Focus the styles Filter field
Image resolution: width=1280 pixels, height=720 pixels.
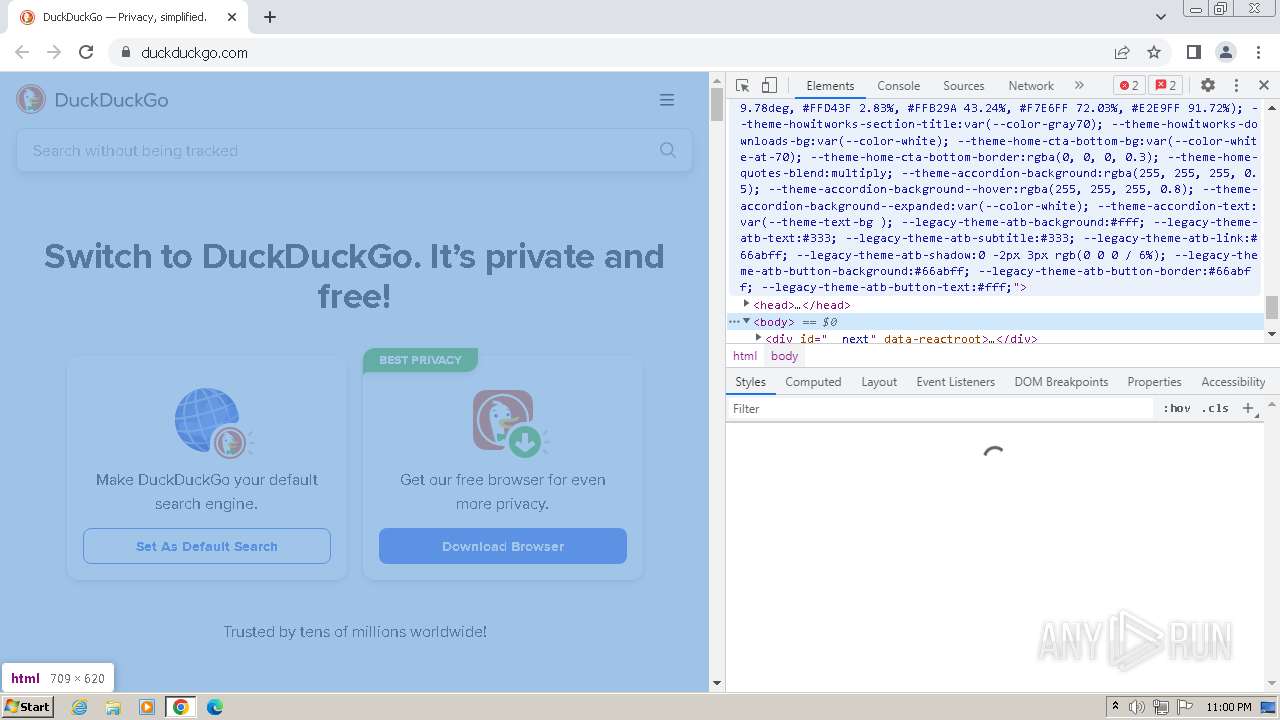(940, 408)
